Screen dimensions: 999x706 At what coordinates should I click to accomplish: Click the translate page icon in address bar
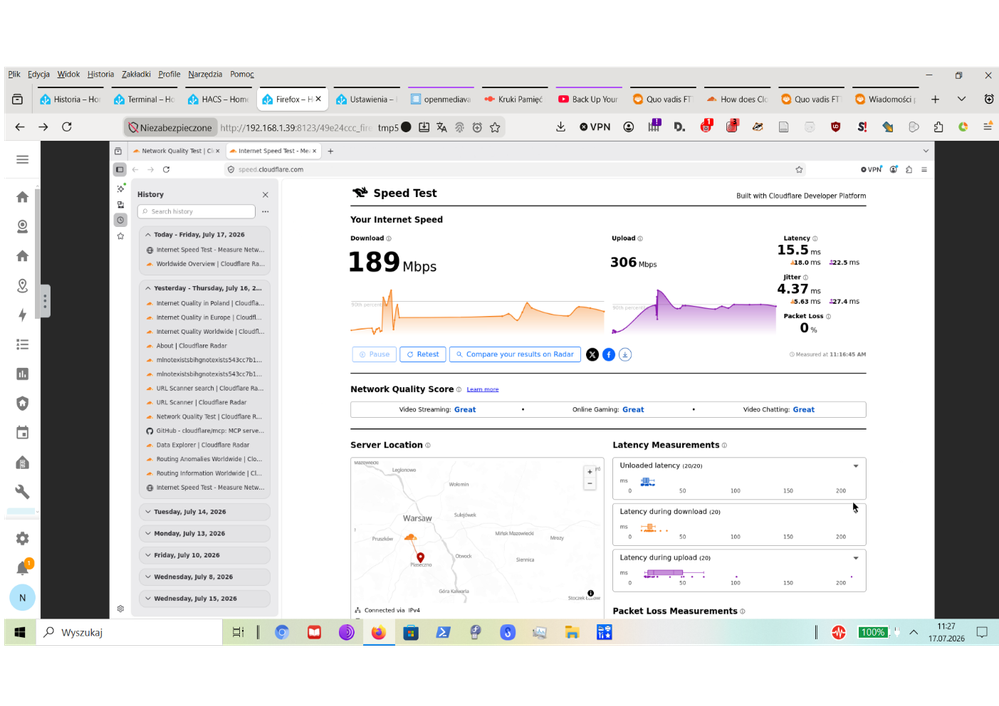[442, 127]
